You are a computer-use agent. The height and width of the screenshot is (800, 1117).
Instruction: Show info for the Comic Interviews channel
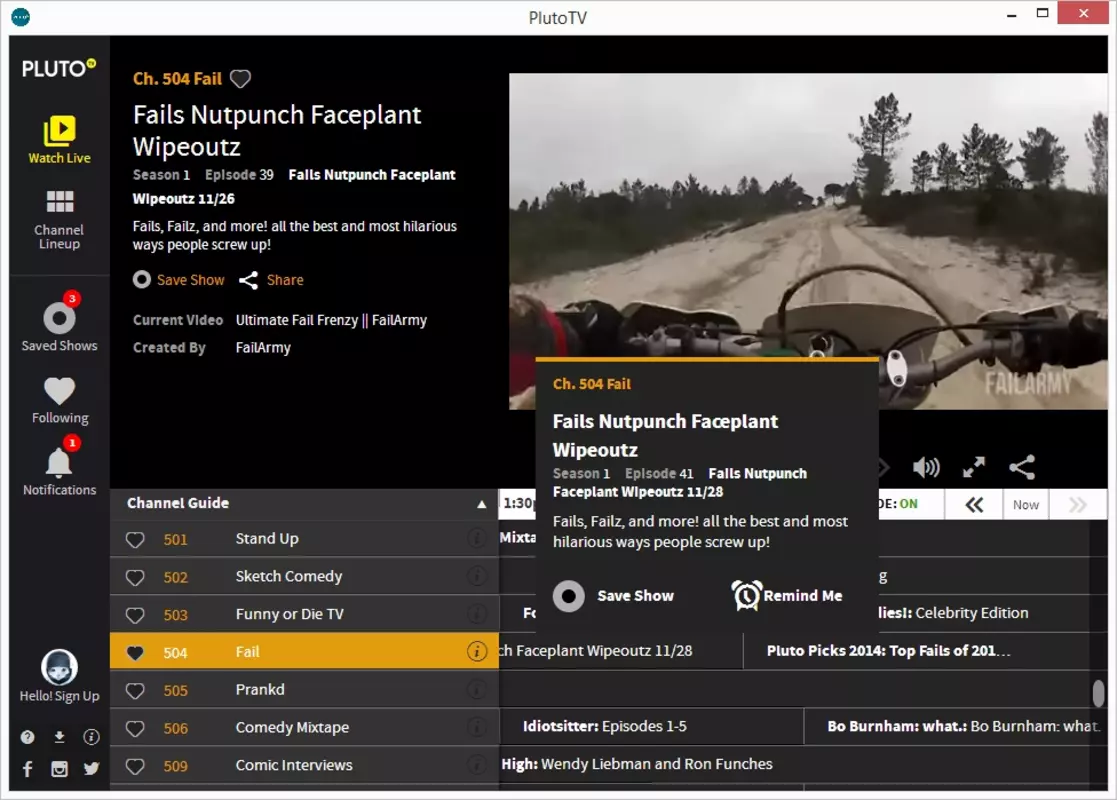pos(477,764)
